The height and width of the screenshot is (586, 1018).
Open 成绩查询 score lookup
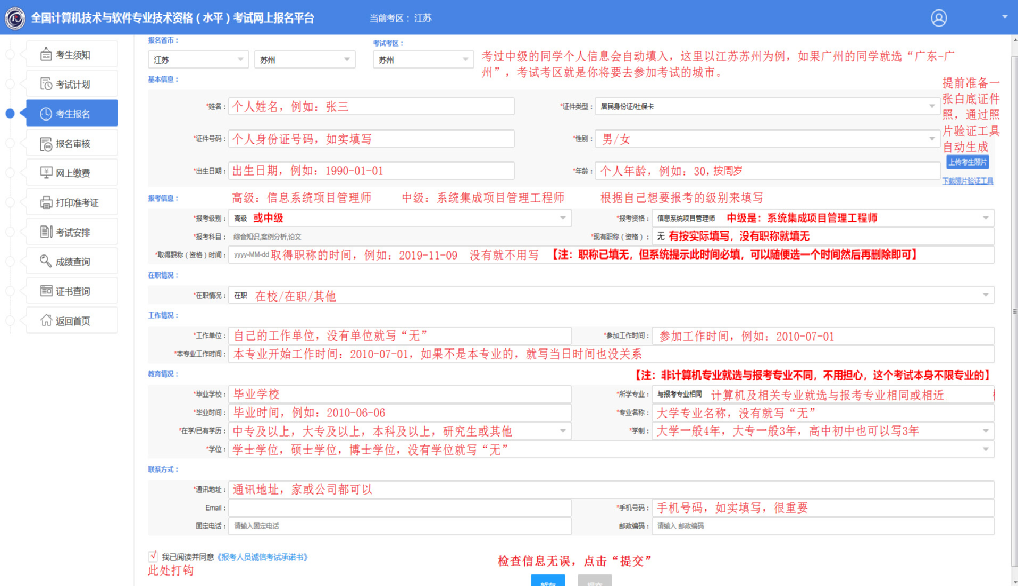72,262
